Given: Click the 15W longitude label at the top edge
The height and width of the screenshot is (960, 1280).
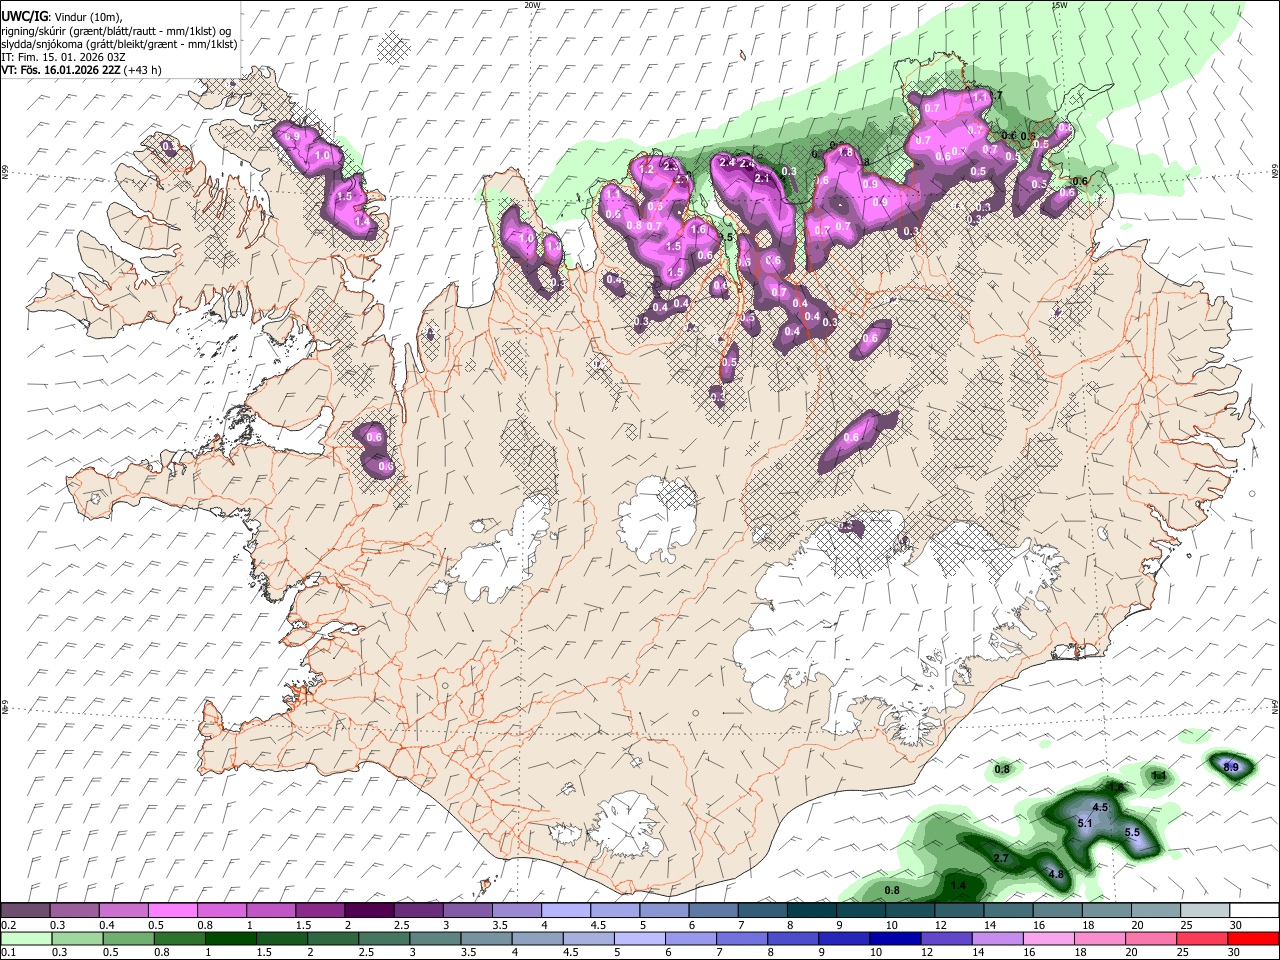Looking at the screenshot, I should point(1059,5).
